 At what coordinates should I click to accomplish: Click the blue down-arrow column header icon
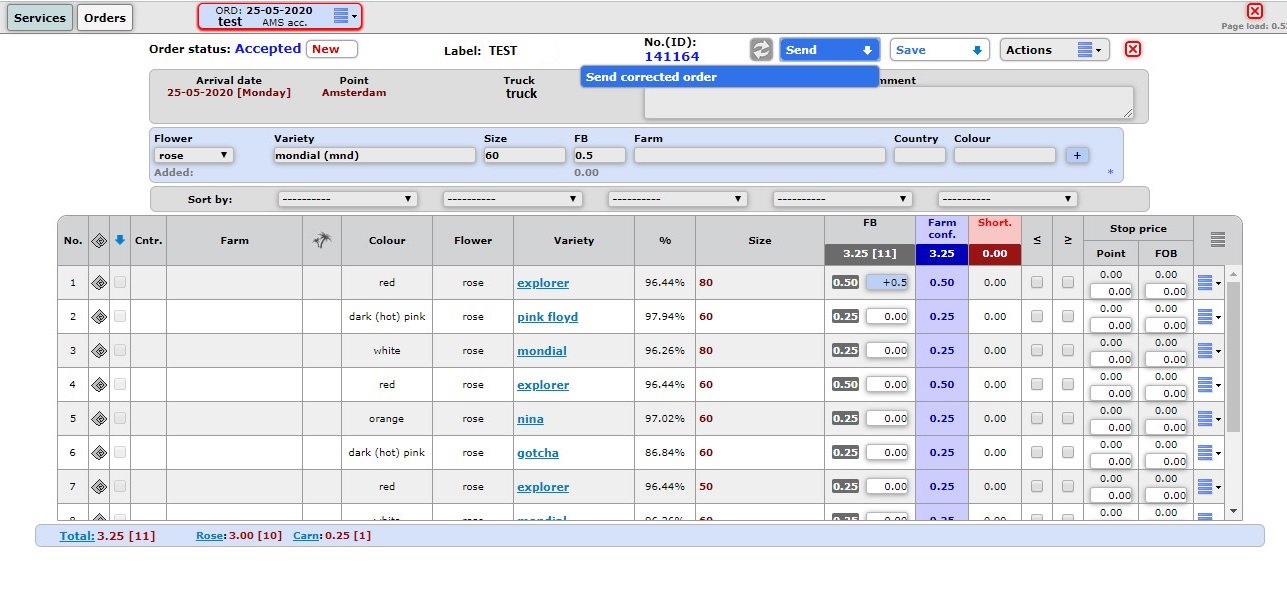coord(120,240)
